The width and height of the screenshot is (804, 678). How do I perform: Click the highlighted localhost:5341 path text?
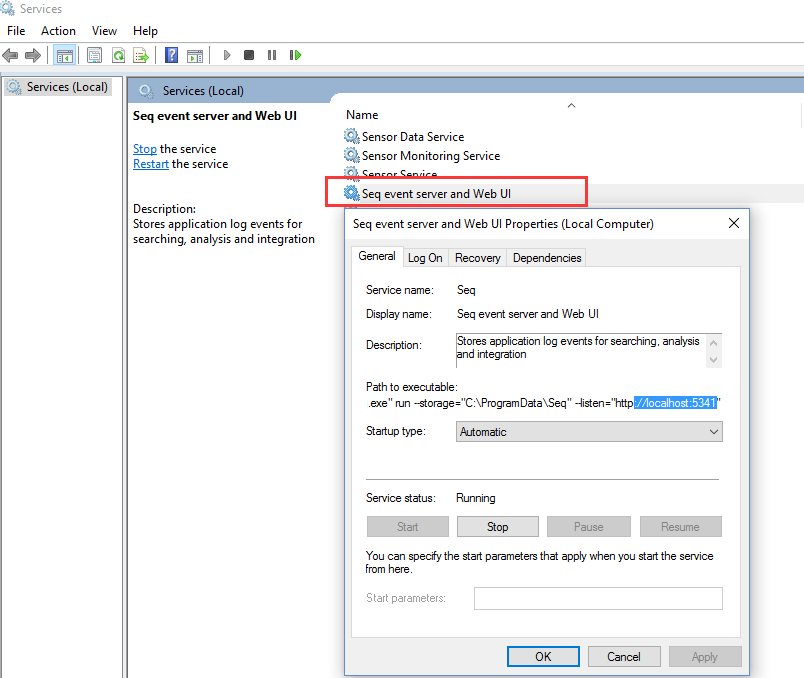[x=675, y=403]
